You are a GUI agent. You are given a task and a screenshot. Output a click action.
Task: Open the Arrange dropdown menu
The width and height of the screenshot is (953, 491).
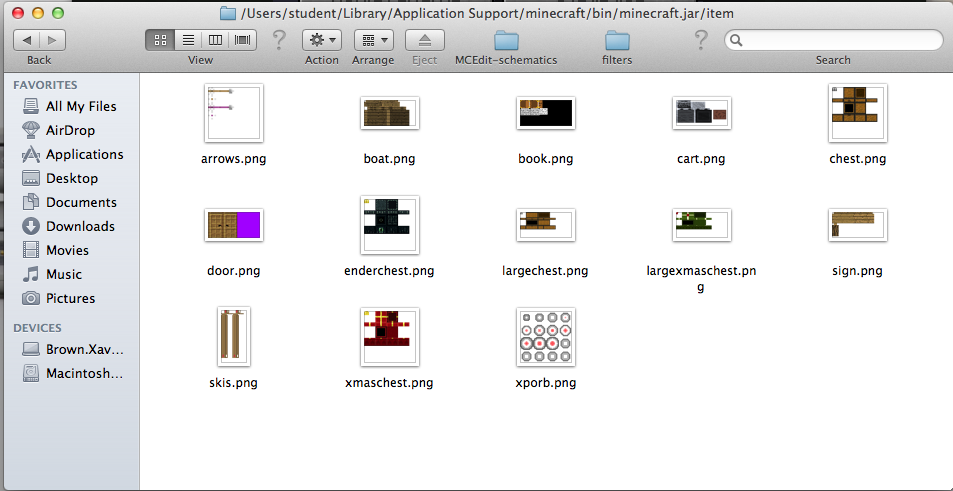pos(374,41)
